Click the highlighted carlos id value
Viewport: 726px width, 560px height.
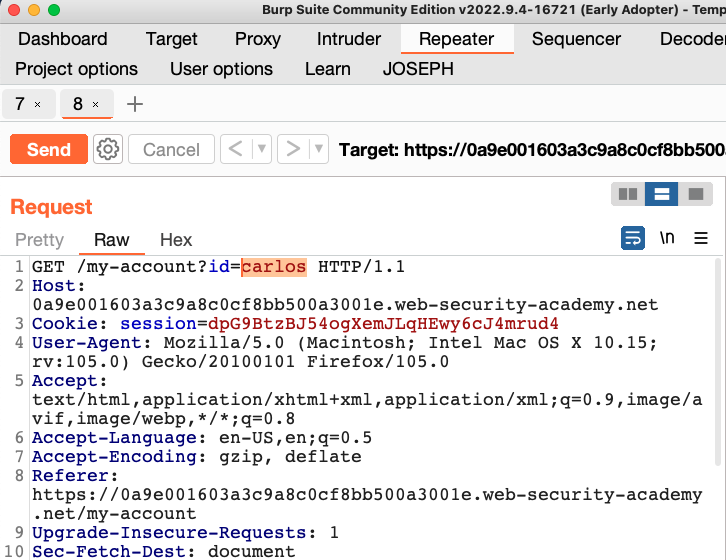pyautogui.click(x=274, y=267)
